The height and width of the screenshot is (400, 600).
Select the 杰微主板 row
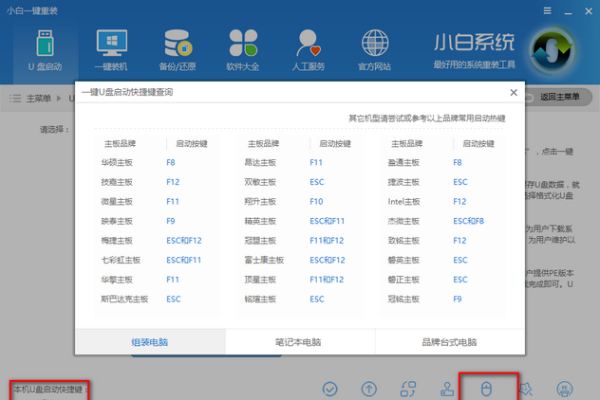(443, 221)
